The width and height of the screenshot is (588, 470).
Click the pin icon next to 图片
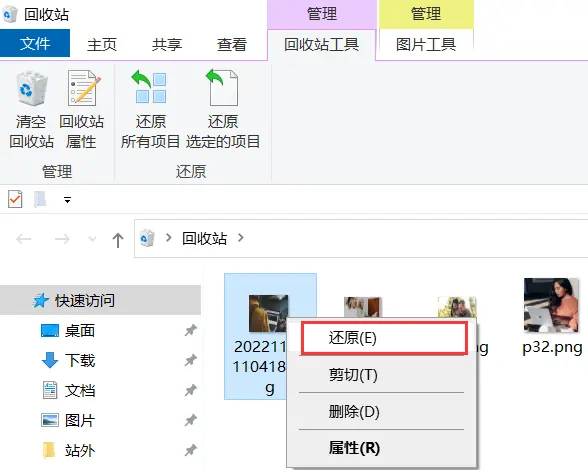(x=190, y=420)
